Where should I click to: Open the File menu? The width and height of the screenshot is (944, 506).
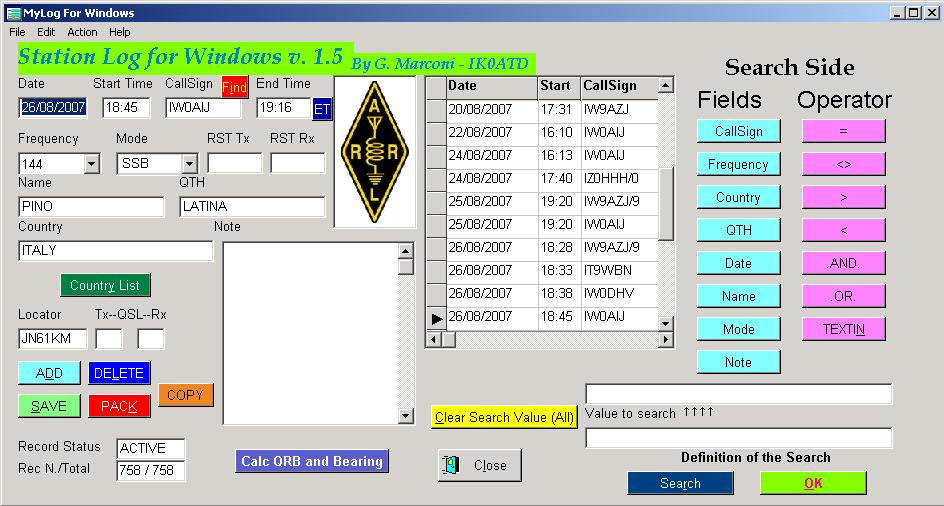[x=17, y=32]
